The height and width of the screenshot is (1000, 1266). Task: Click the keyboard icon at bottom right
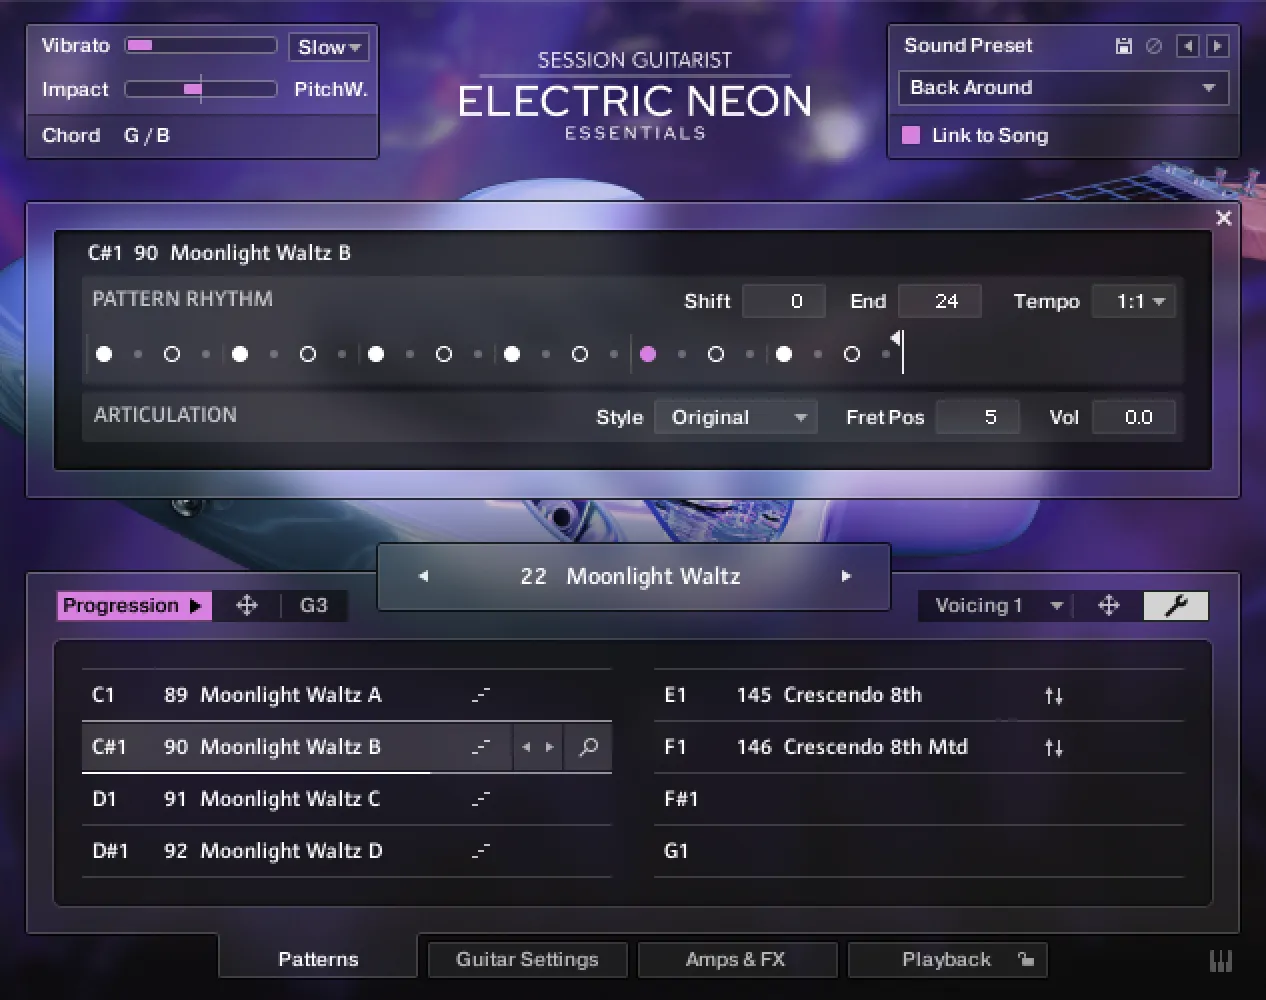pos(1220,960)
